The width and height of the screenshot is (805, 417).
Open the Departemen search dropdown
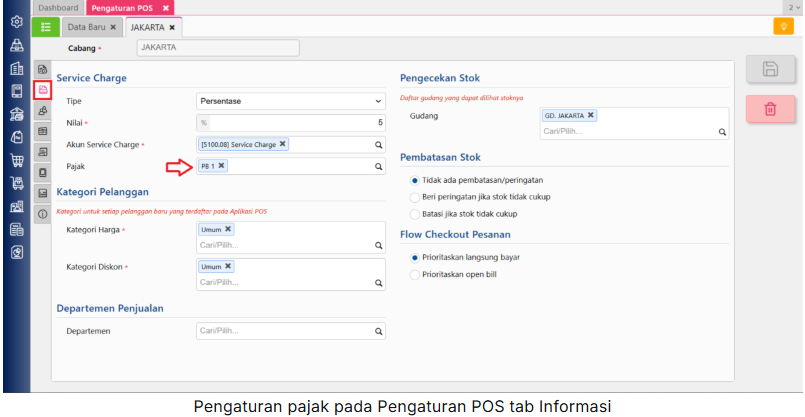(x=291, y=331)
